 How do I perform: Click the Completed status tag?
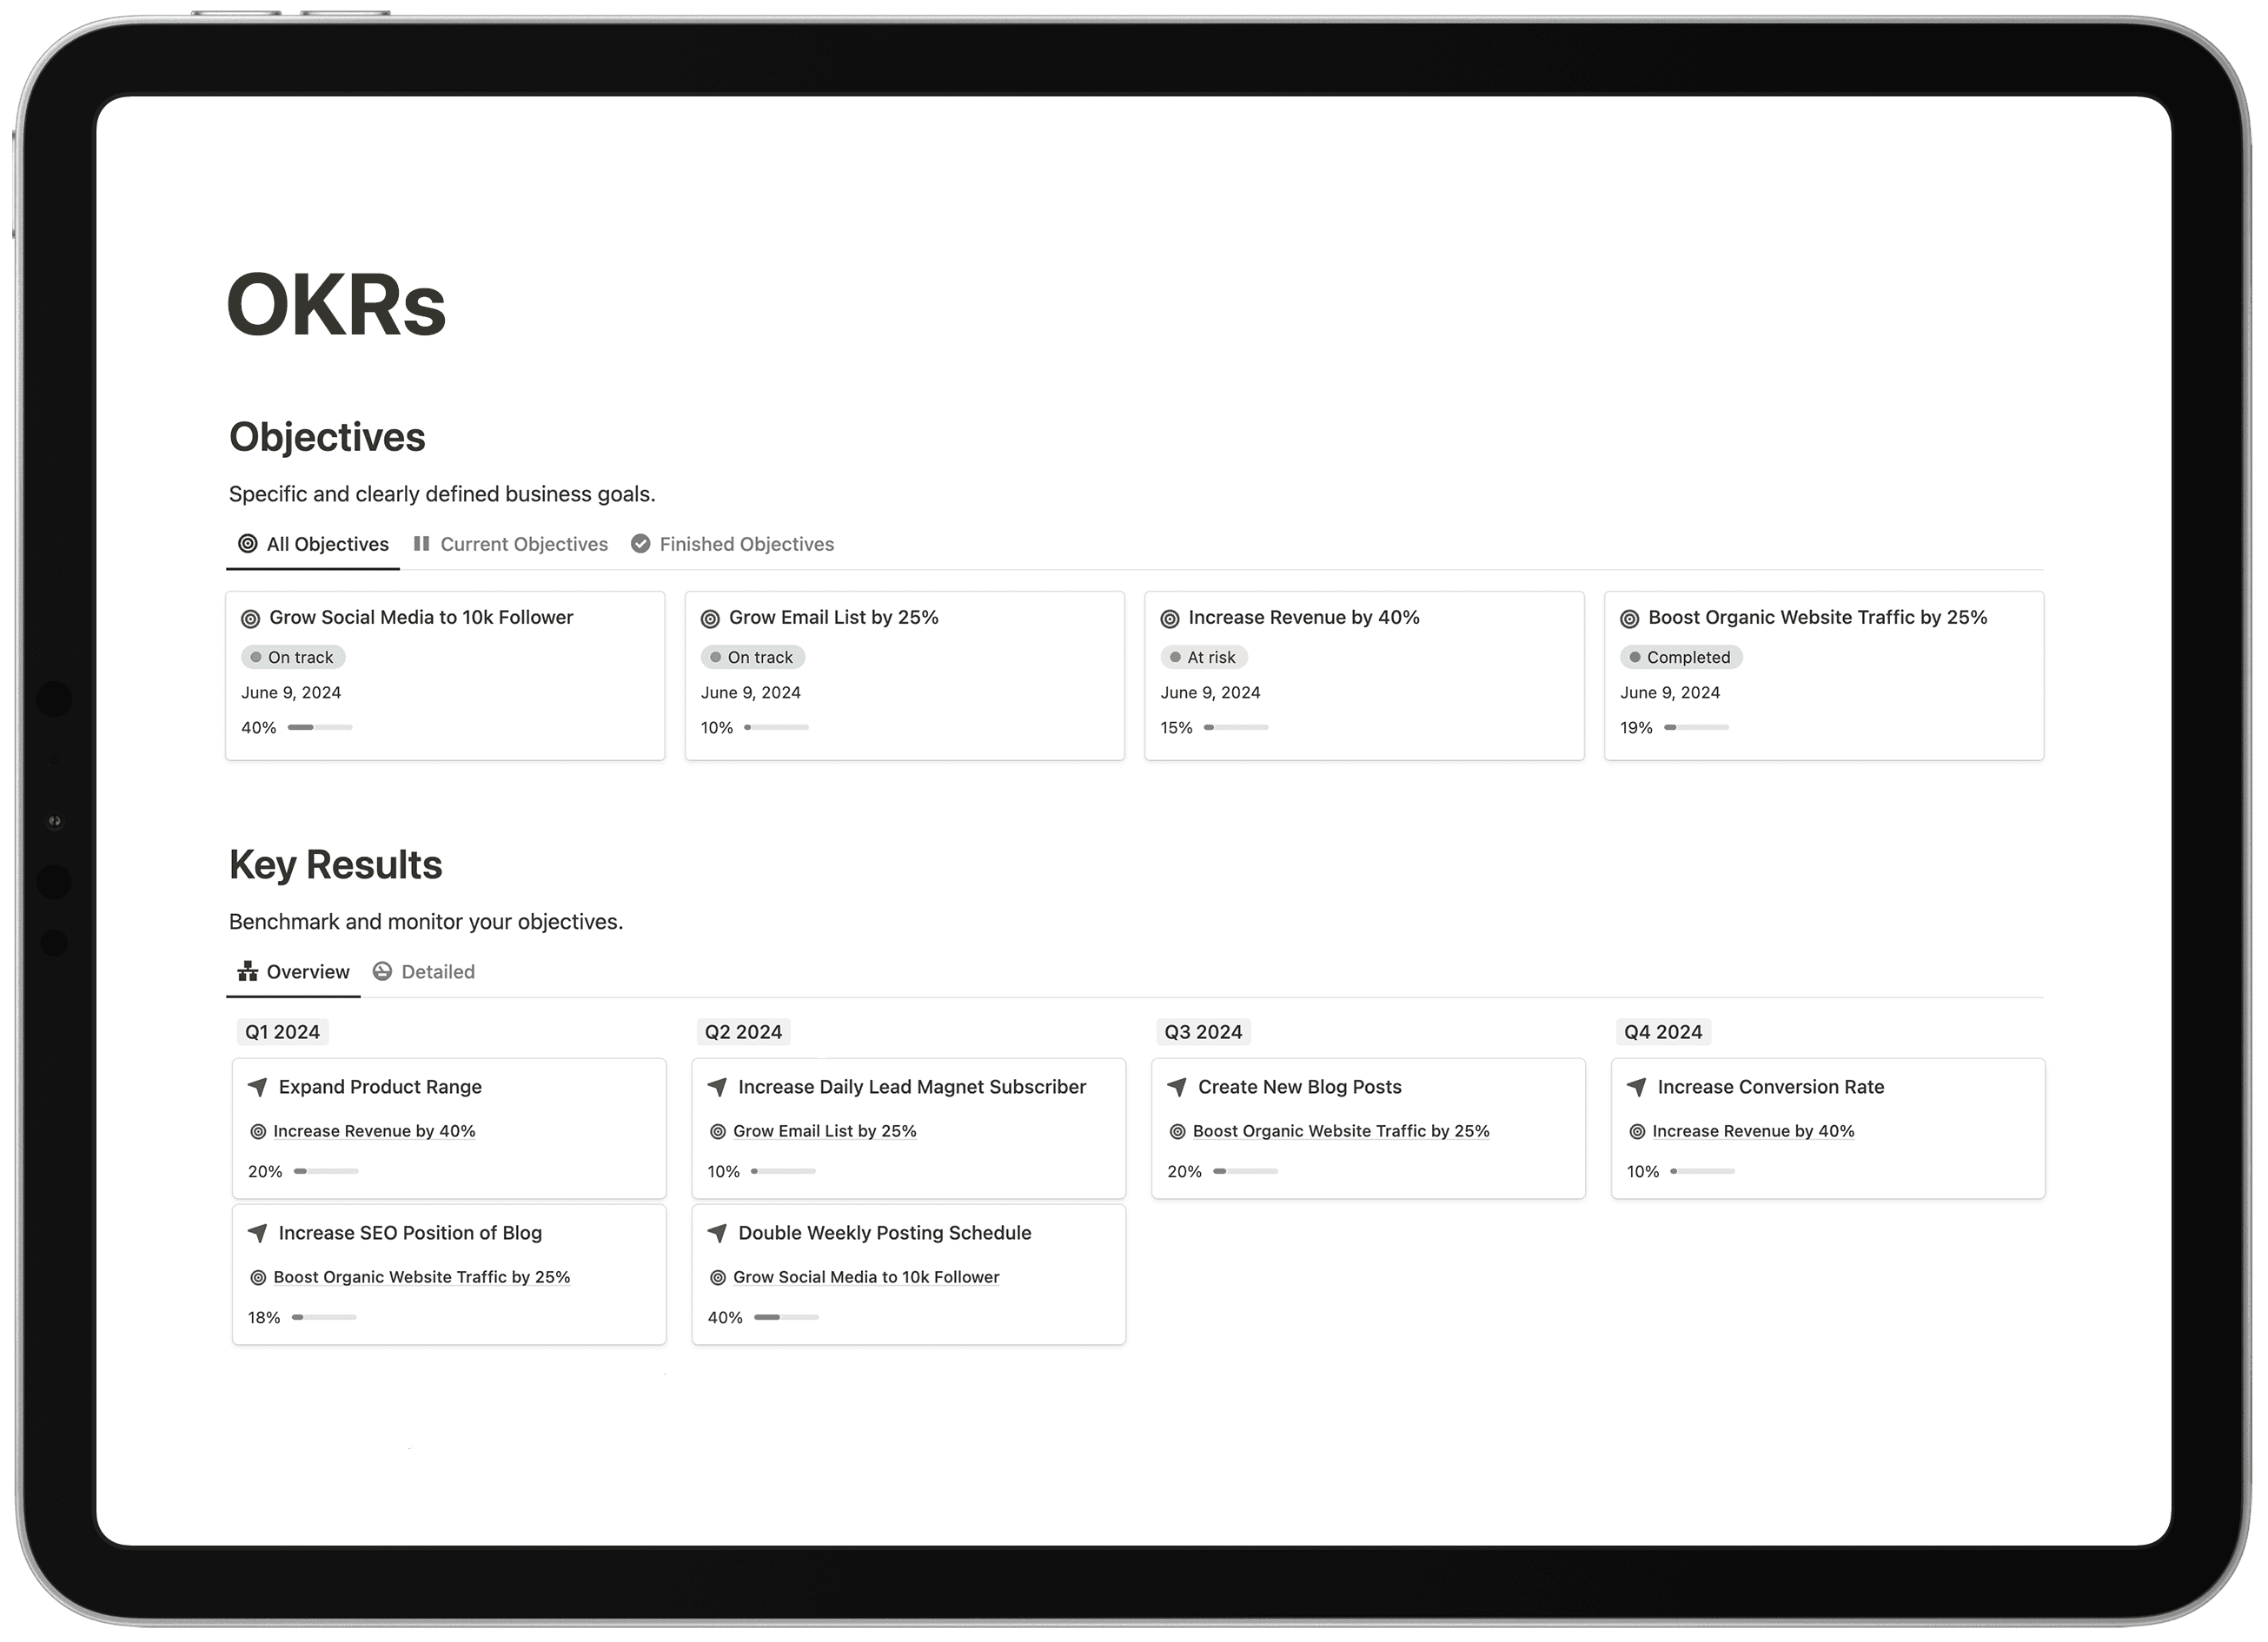[1681, 658]
